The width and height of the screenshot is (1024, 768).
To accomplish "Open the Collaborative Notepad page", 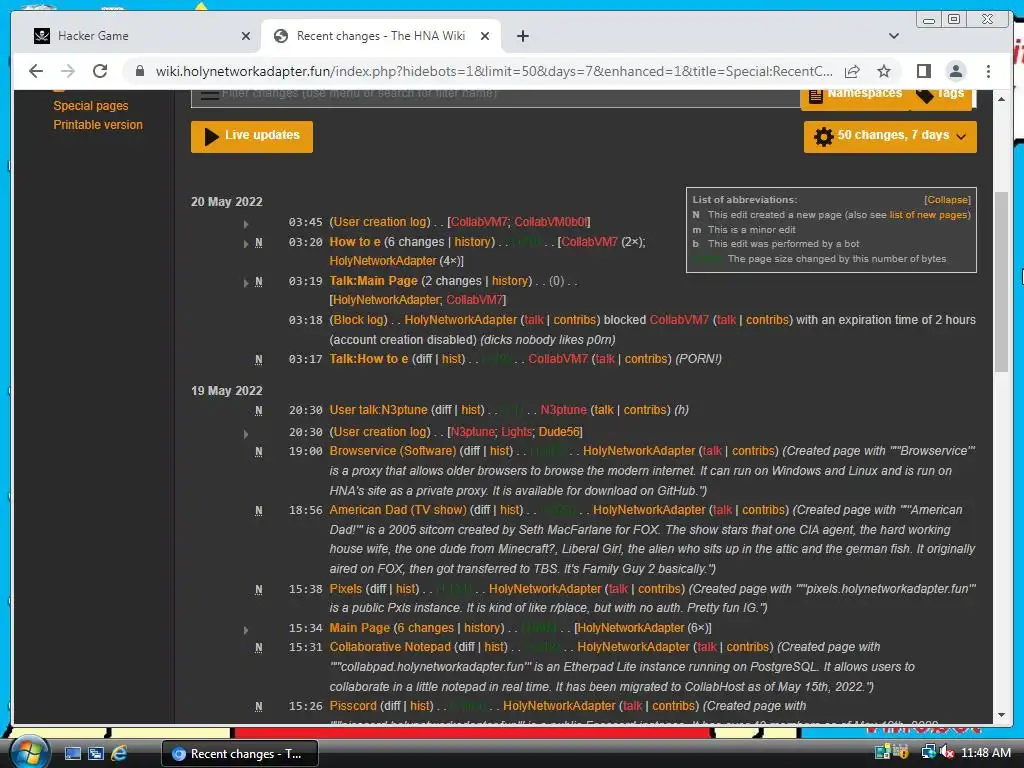I will 390,647.
